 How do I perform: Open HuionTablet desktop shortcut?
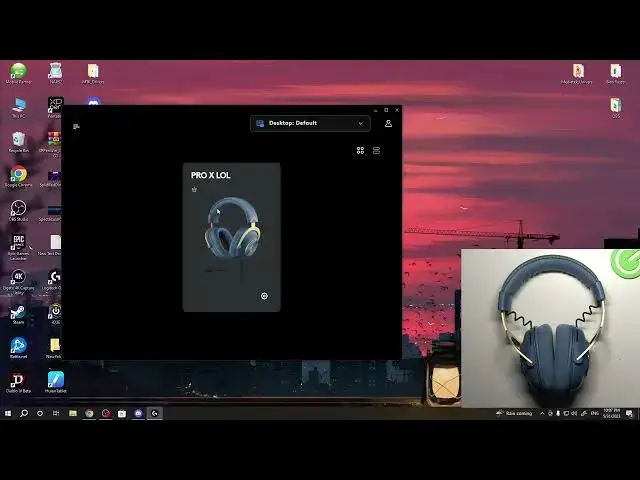[56, 382]
